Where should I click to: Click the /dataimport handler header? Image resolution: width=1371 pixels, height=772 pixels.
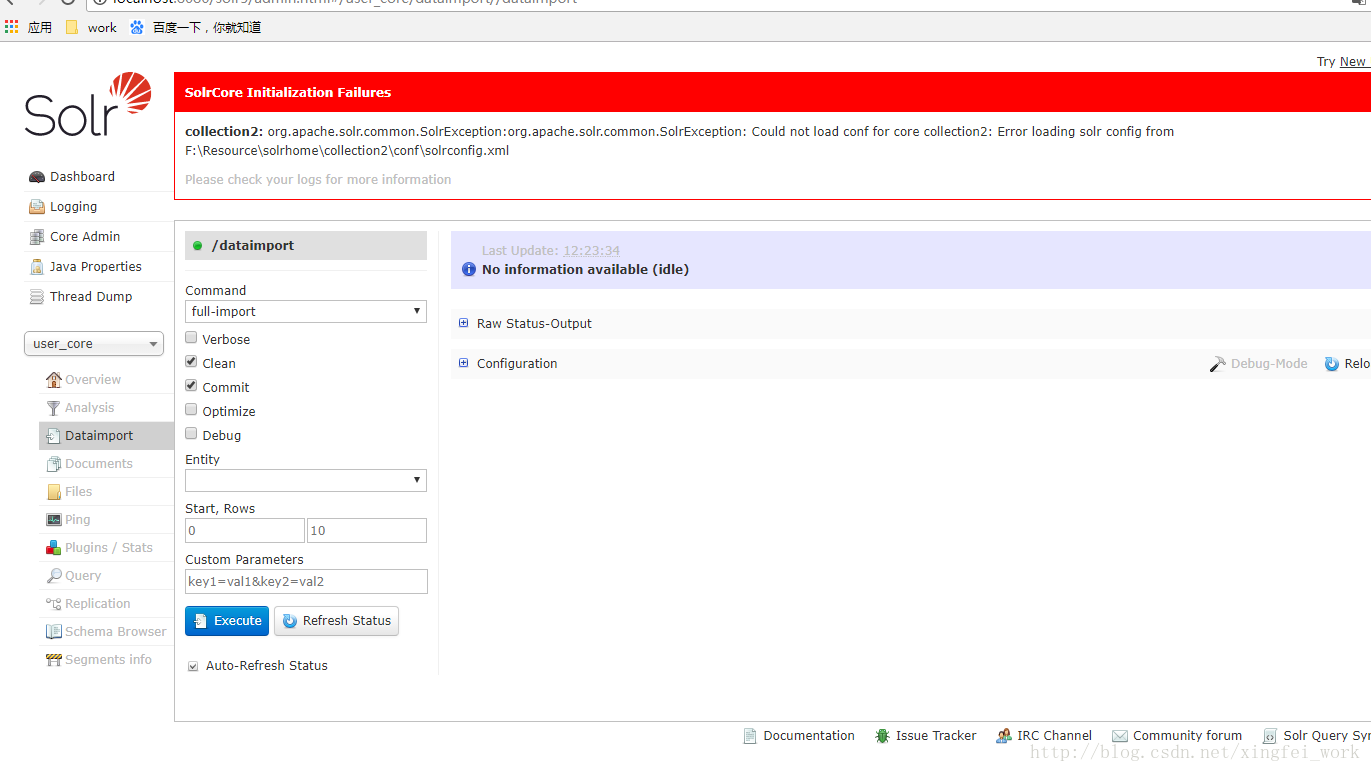[306, 246]
